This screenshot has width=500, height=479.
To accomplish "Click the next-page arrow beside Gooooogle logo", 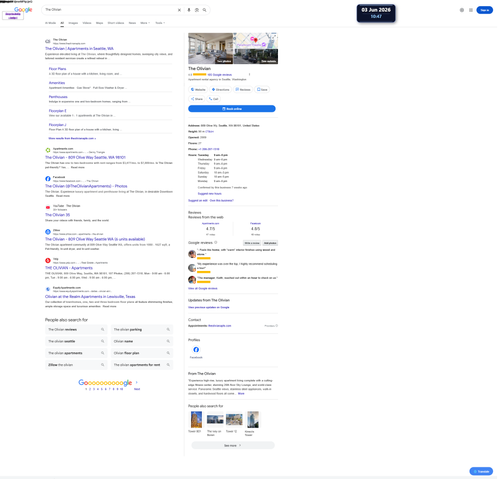I will [137, 382].
